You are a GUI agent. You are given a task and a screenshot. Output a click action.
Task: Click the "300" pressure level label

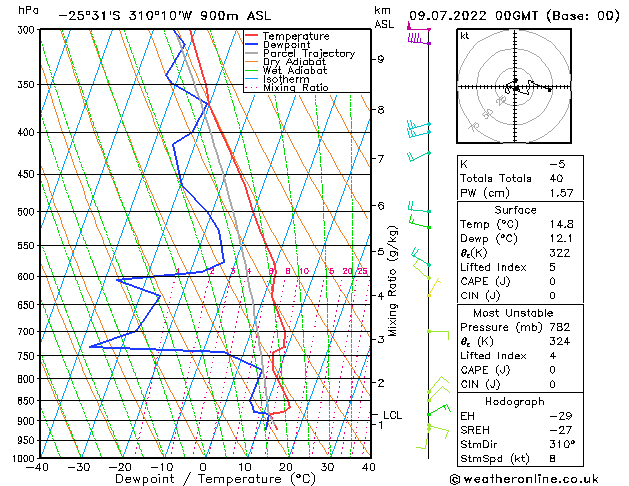(x=28, y=30)
